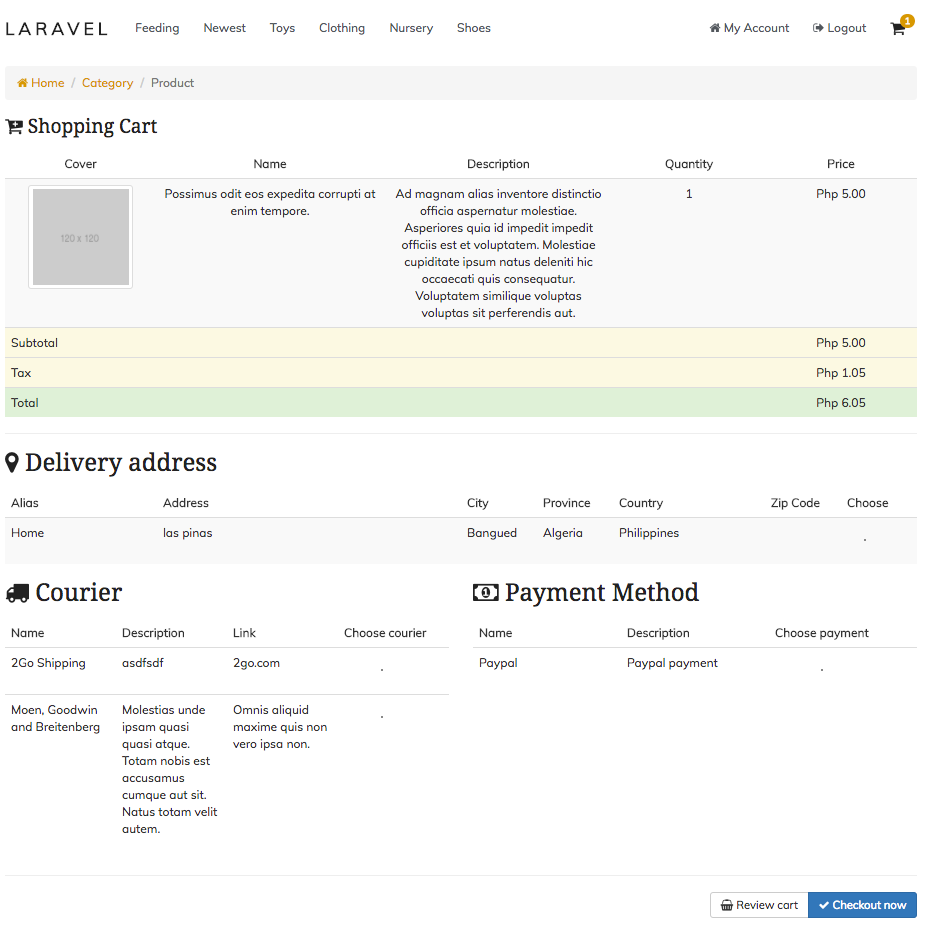Click the "2Go Shipping" courier name
935x938 pixels.
48,663
